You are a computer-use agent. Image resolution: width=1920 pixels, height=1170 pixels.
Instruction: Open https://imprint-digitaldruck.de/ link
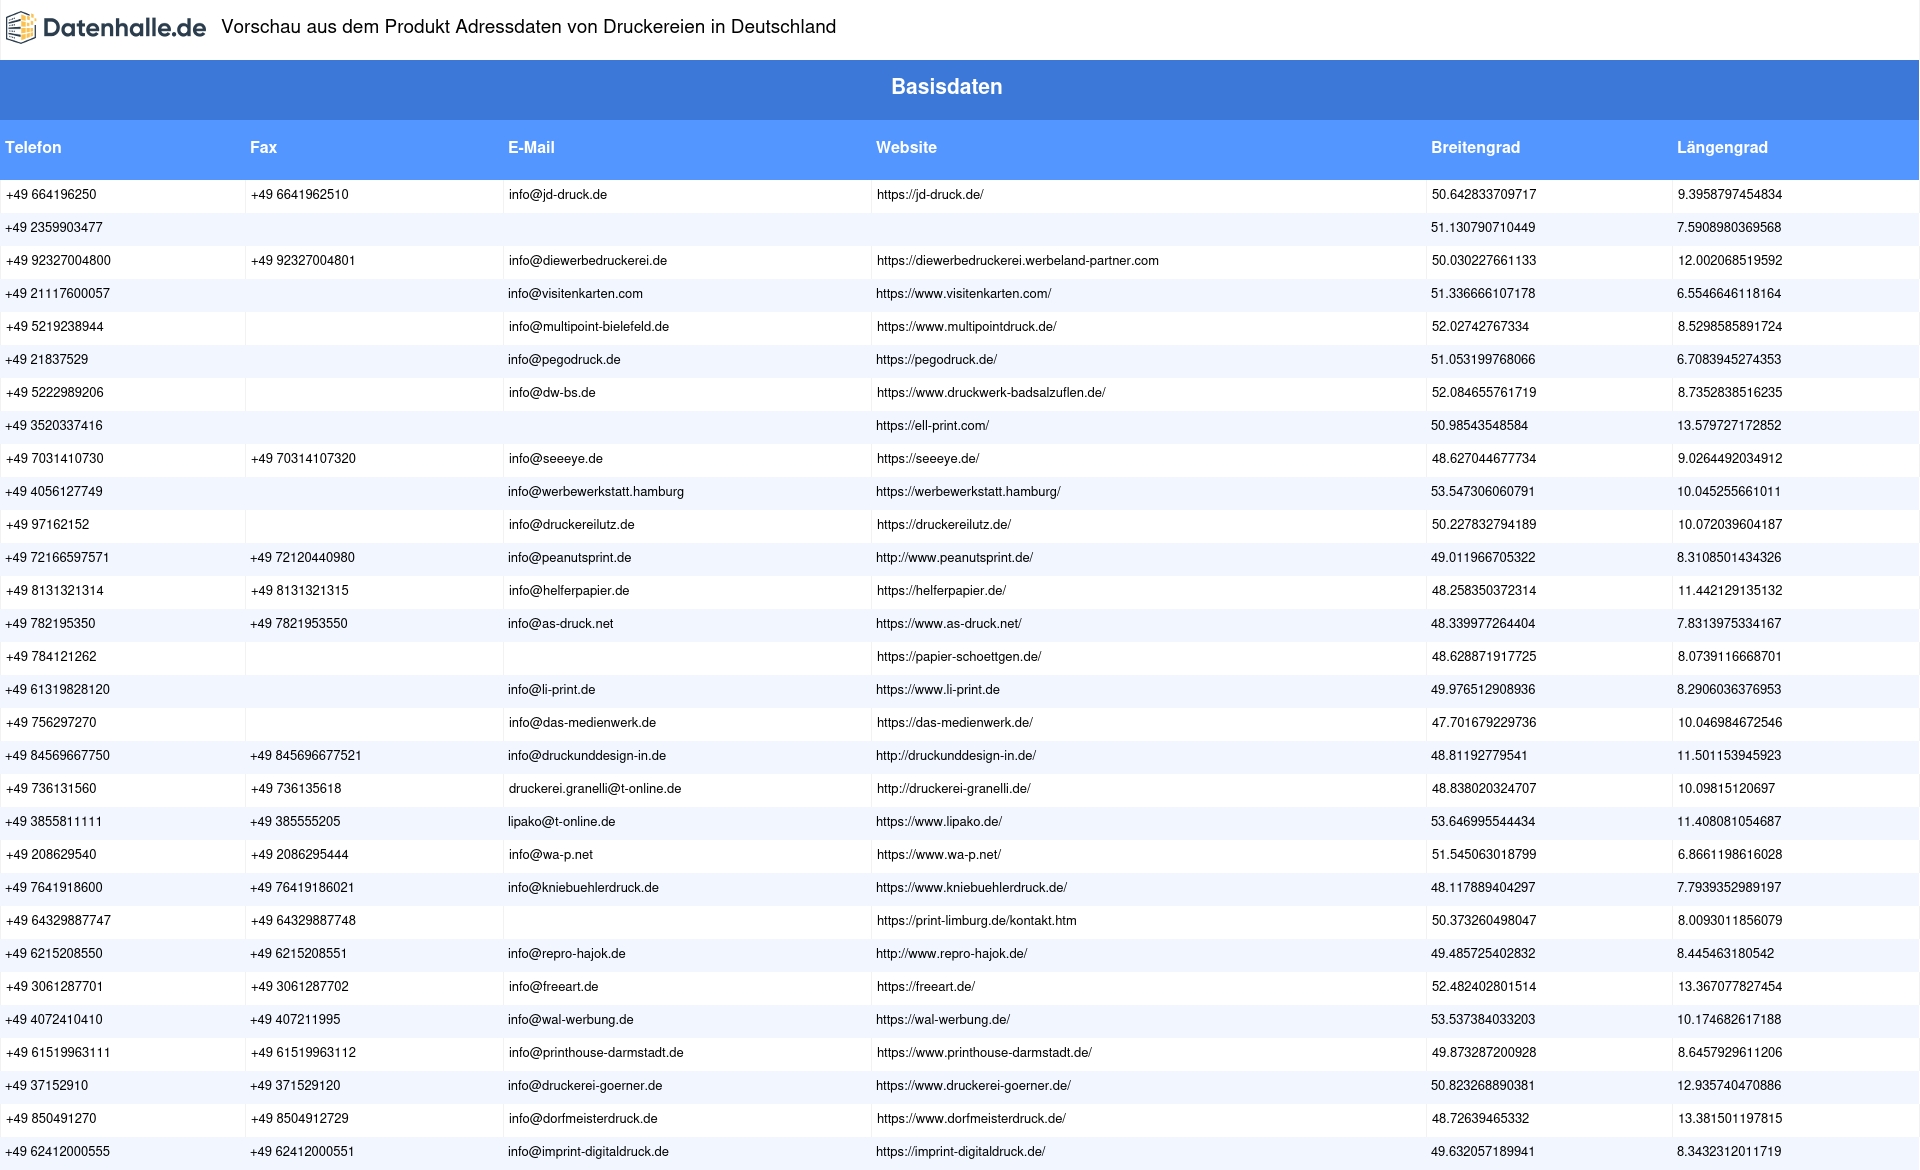(960, 1152)
